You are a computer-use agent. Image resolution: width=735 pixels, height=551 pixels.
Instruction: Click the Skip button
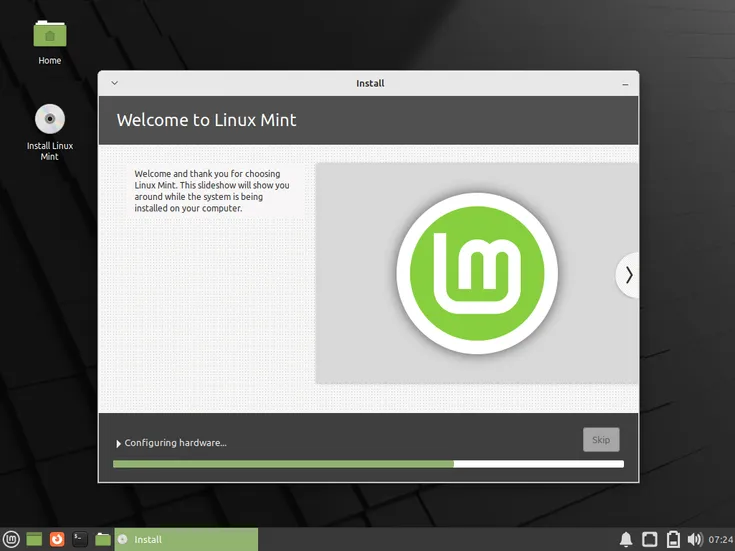(601, 439)
